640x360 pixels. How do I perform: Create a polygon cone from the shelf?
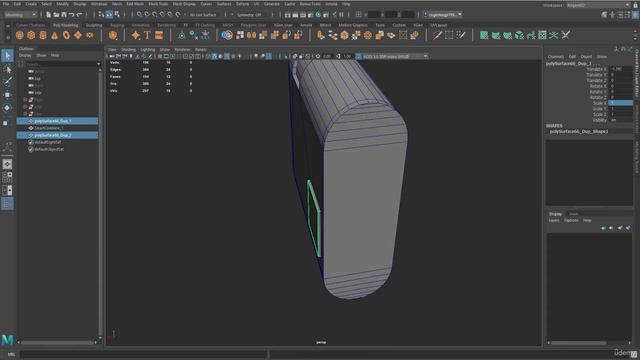click(x=54, y=36)
